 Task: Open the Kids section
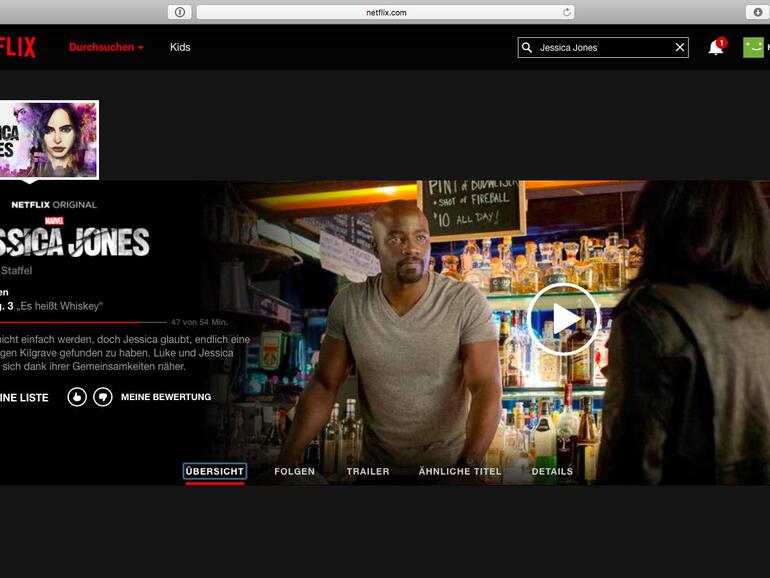pos(180,47)
